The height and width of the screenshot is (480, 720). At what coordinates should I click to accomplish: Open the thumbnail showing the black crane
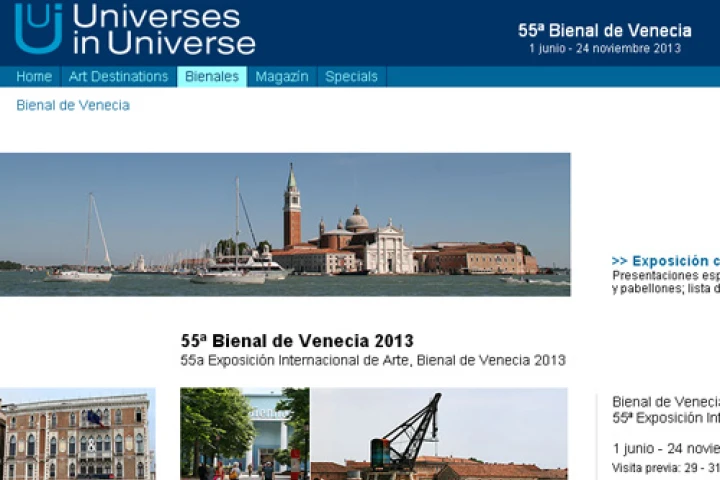pos(439,435)
